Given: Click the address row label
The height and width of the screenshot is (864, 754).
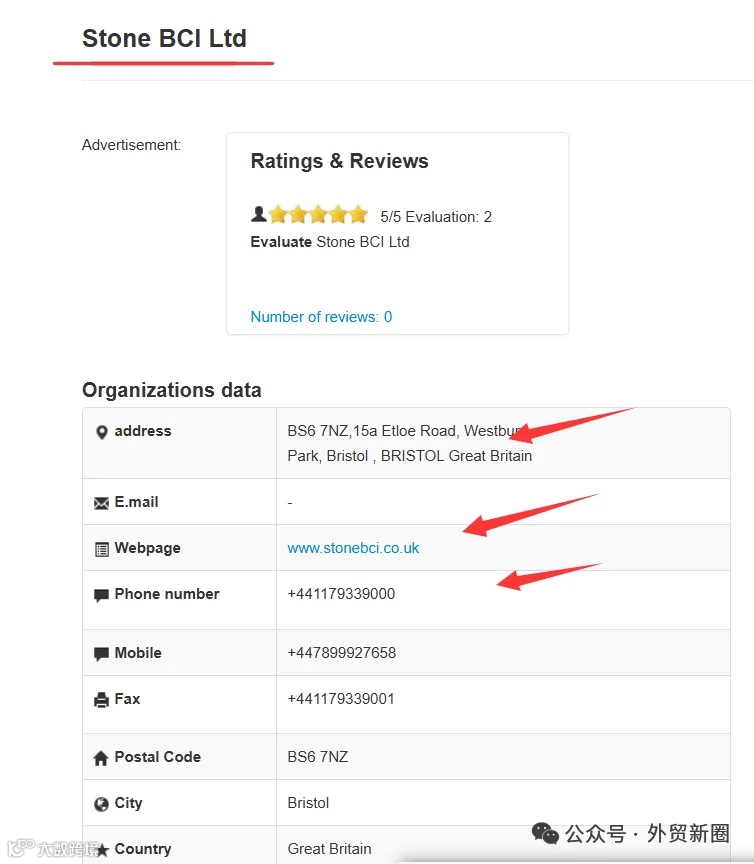Looking at the screenshot, I should tap(143, 431).
